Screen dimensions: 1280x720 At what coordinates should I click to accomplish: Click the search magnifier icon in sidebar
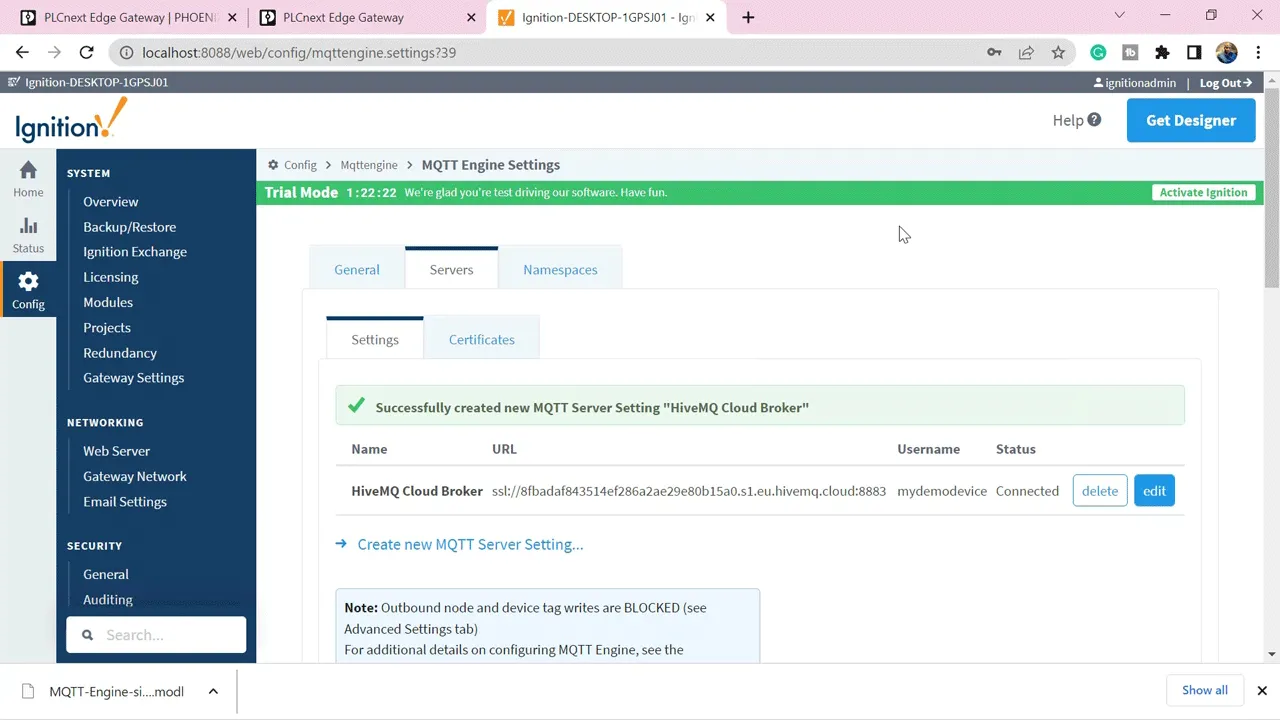click(87, 635)
